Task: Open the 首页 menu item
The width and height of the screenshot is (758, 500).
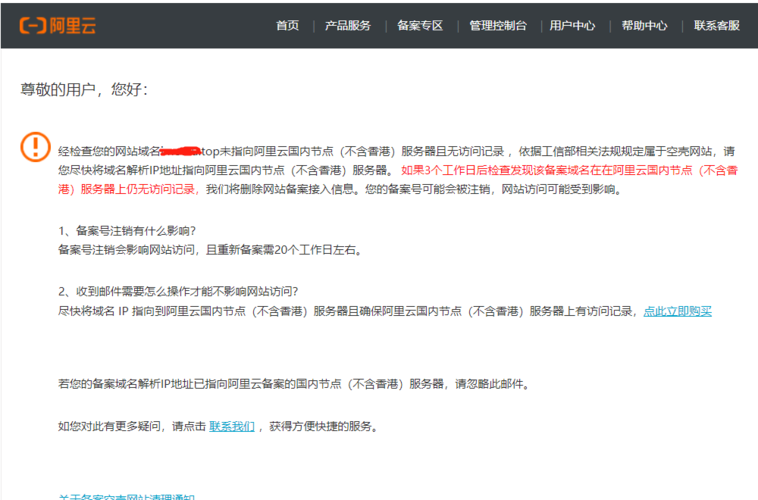Action: (x=288, y=26)
